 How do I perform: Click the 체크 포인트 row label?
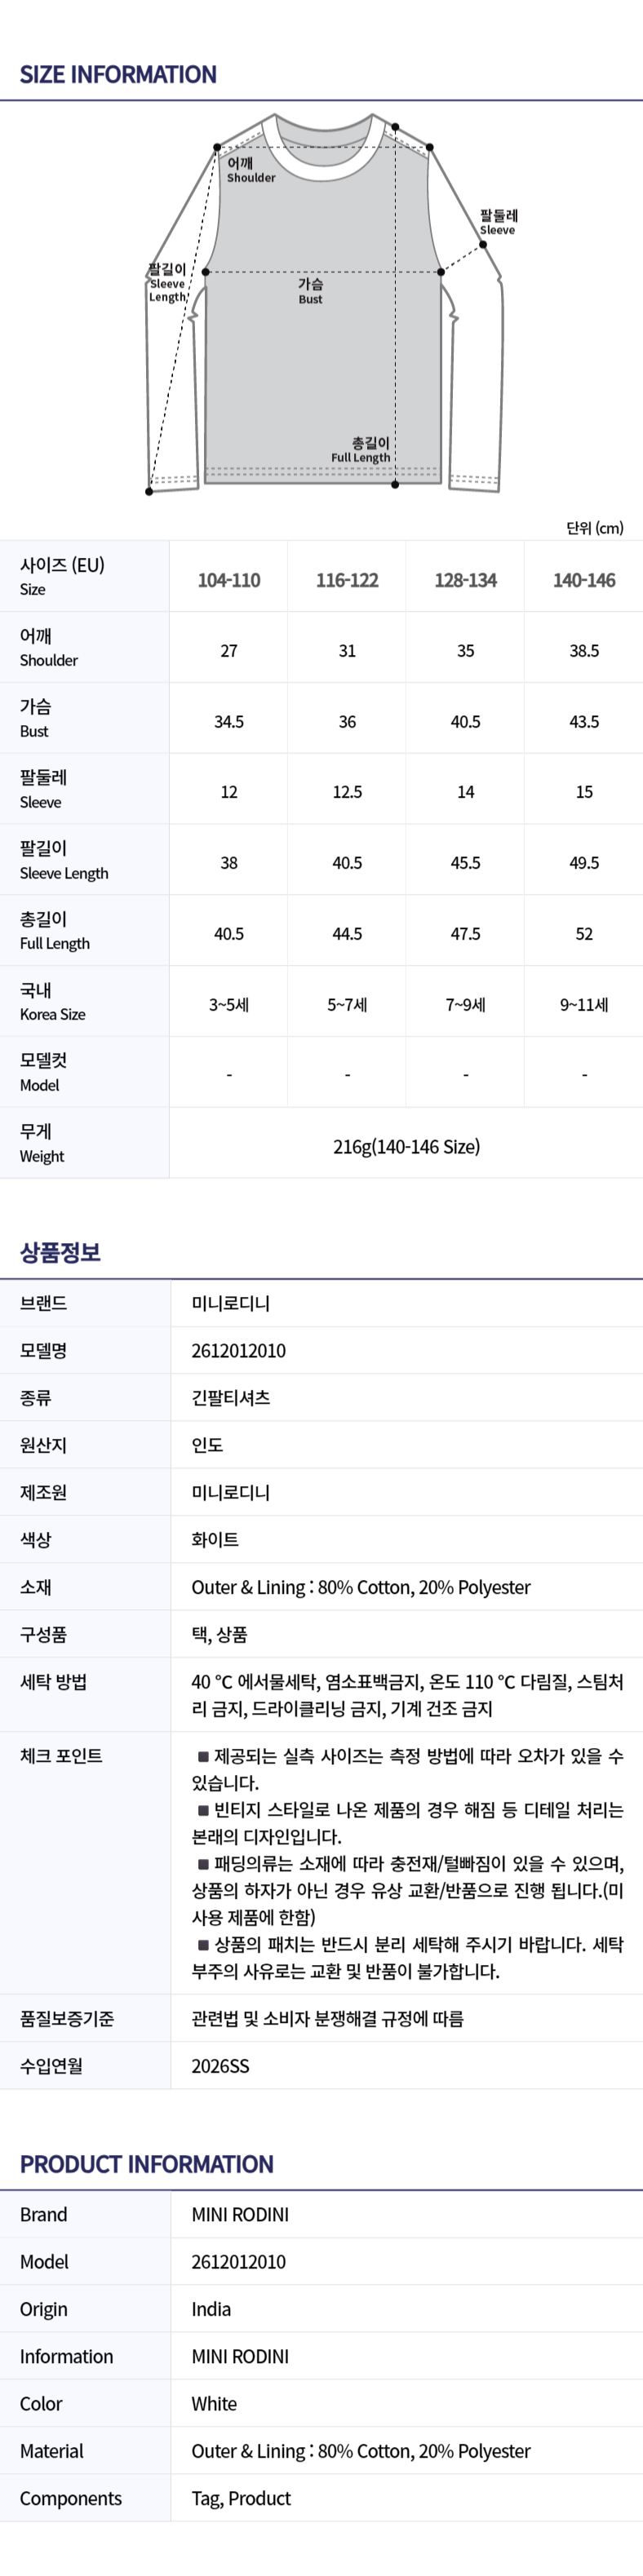[61, 1756]
